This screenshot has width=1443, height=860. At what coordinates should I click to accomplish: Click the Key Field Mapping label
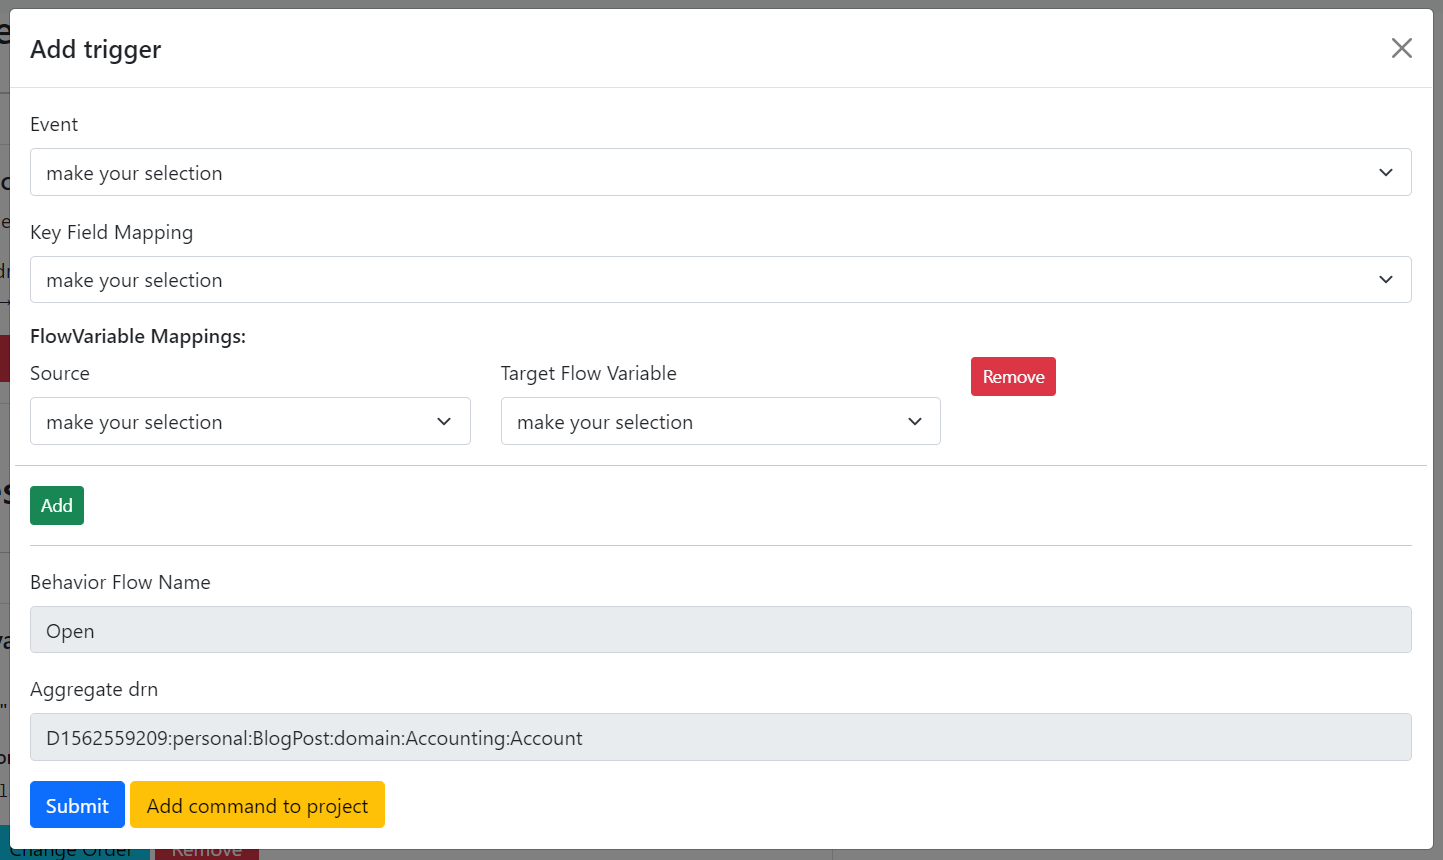112,232
